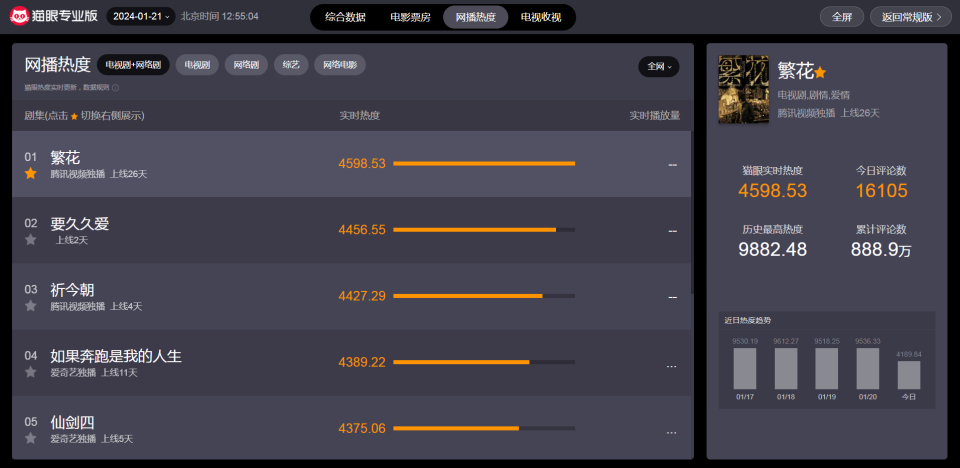Click the 仙剑四 title
This screenshot has width=960, height=468.
click(x=72, y=423)
